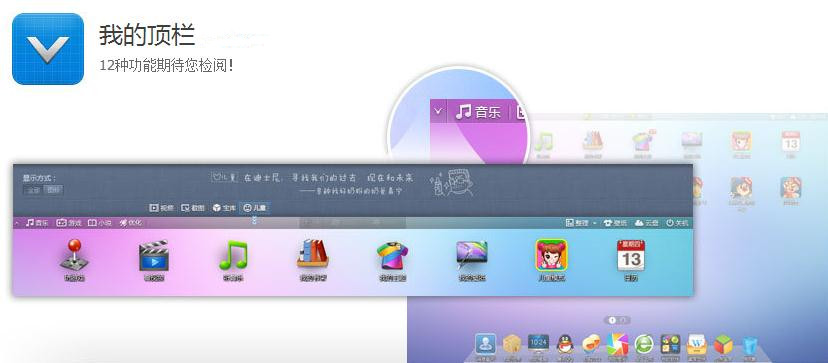Open the green music note app
Screen dimensions: 828x363
click(x=233, y=255)
